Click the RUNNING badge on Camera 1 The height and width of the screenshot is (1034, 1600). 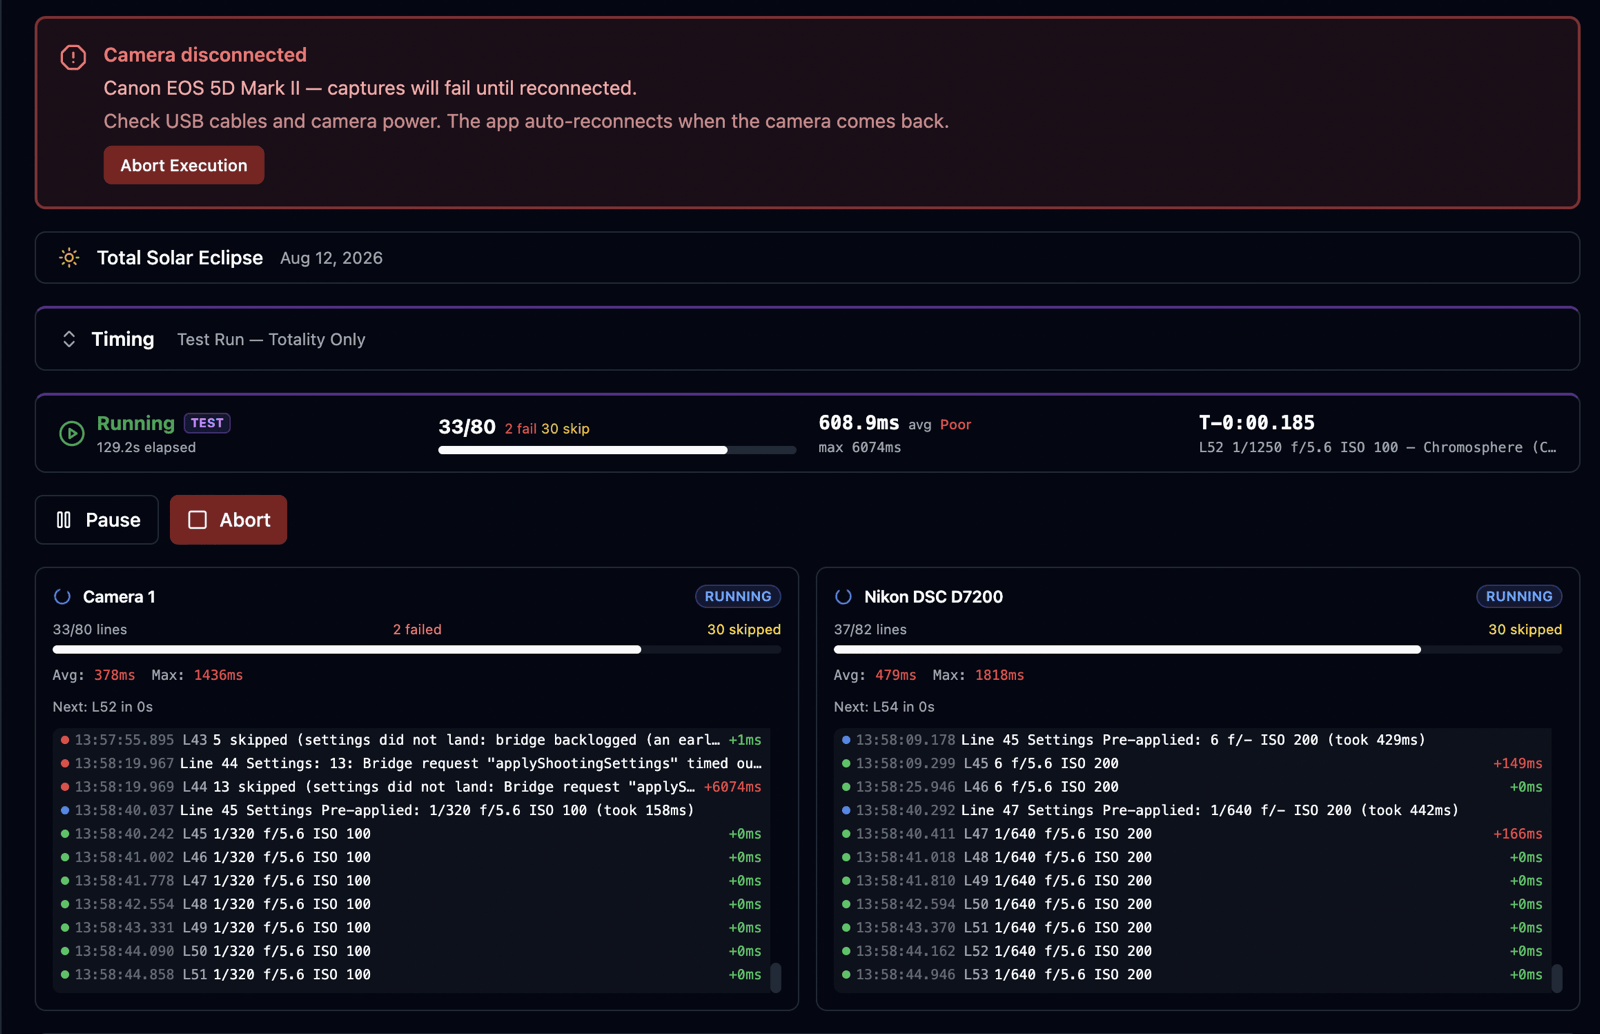pyautogui.click(x=738, y=596)
